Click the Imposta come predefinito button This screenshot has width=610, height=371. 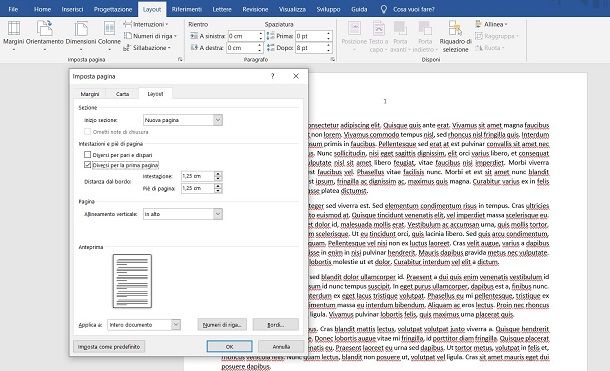(x=109, y=346)
